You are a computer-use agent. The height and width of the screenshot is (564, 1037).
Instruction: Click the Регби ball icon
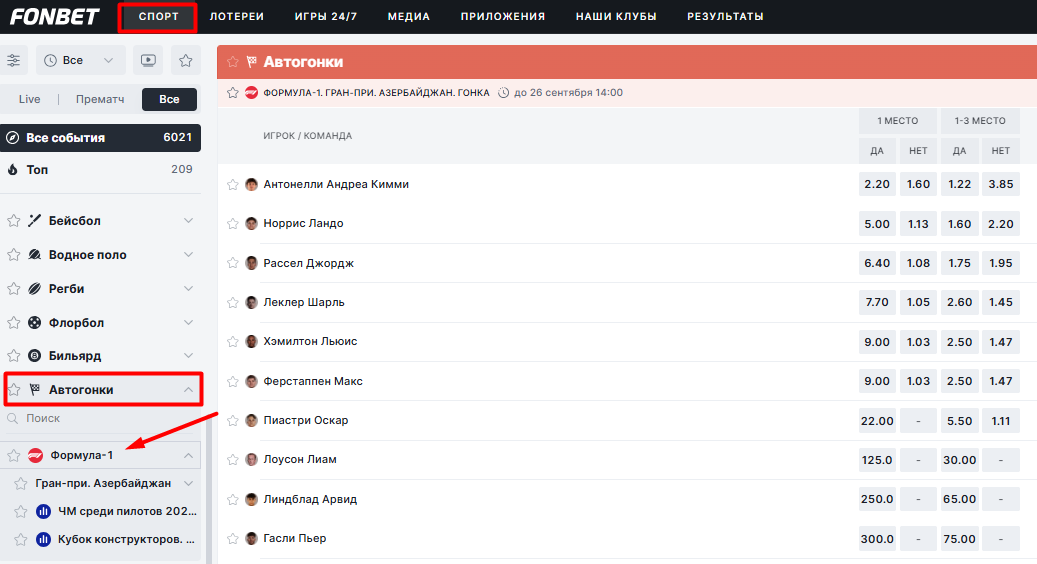pos(35,289)
